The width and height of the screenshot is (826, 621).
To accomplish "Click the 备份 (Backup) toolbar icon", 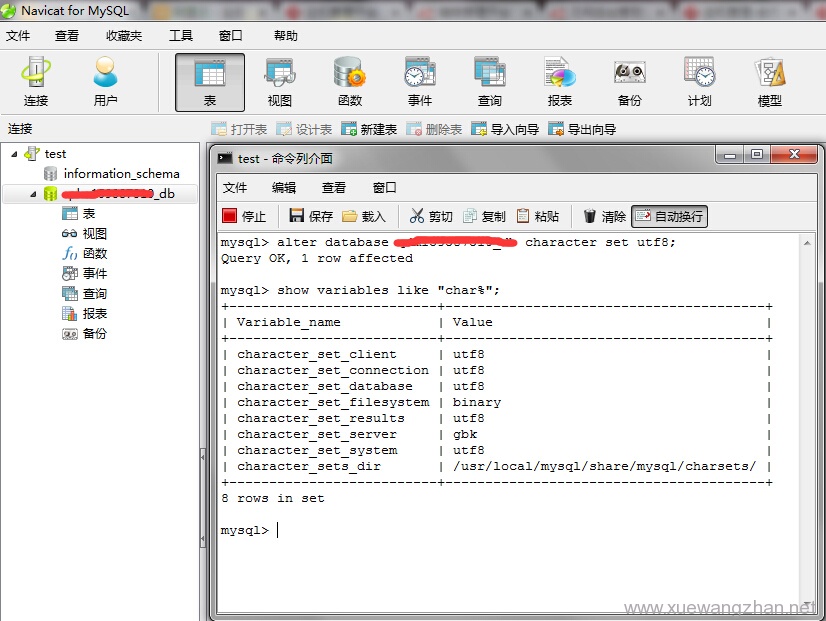I will [x=629, y=81].
